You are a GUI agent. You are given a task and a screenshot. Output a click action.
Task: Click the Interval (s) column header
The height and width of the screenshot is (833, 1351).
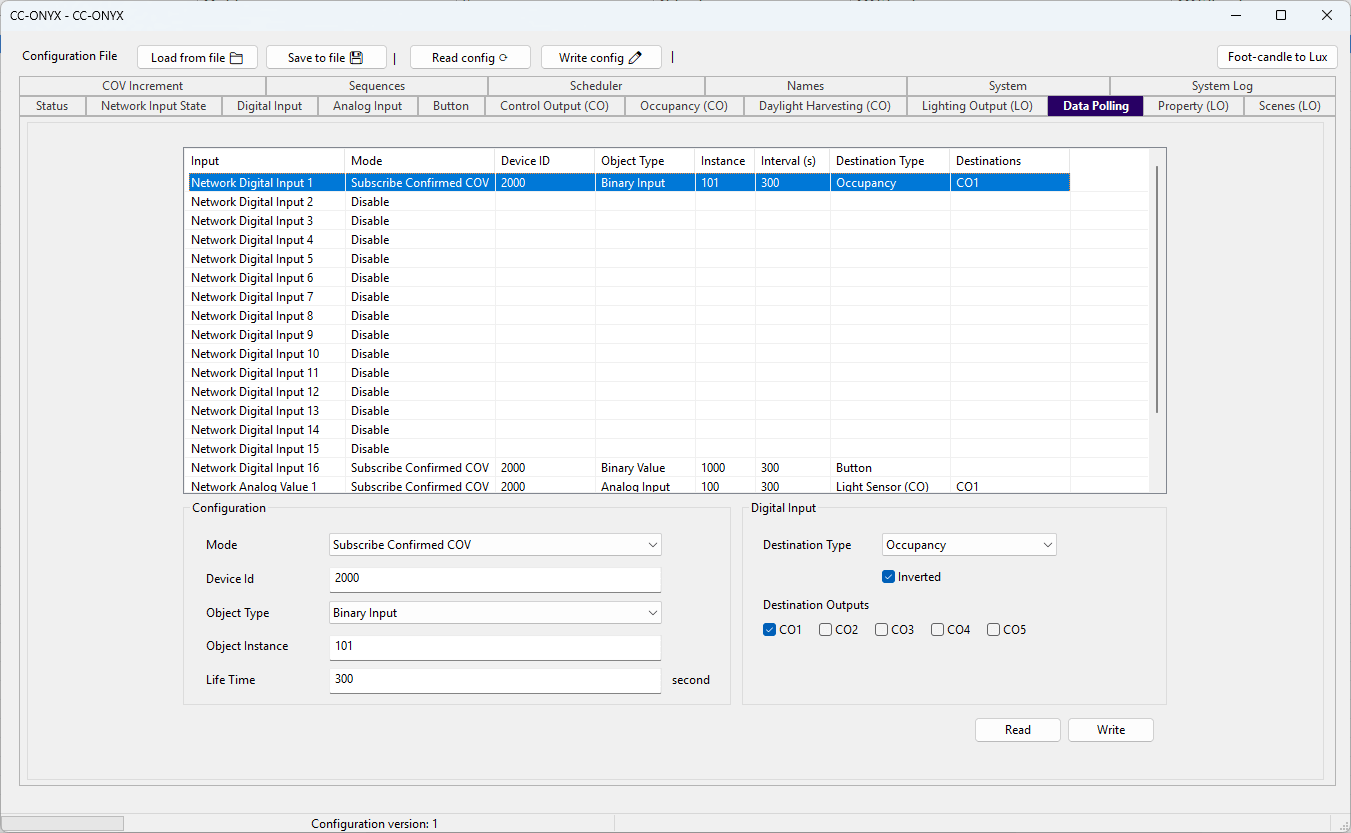pos(792,161)
